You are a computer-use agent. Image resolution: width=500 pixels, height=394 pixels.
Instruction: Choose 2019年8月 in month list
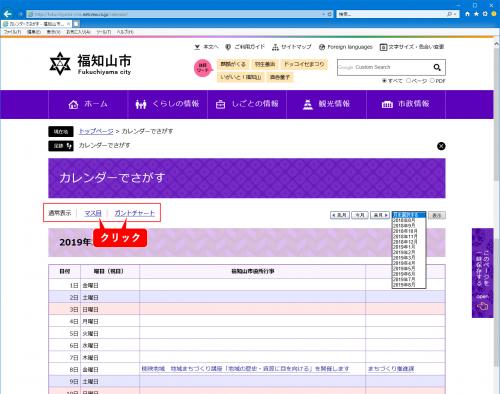click(409, 285)
